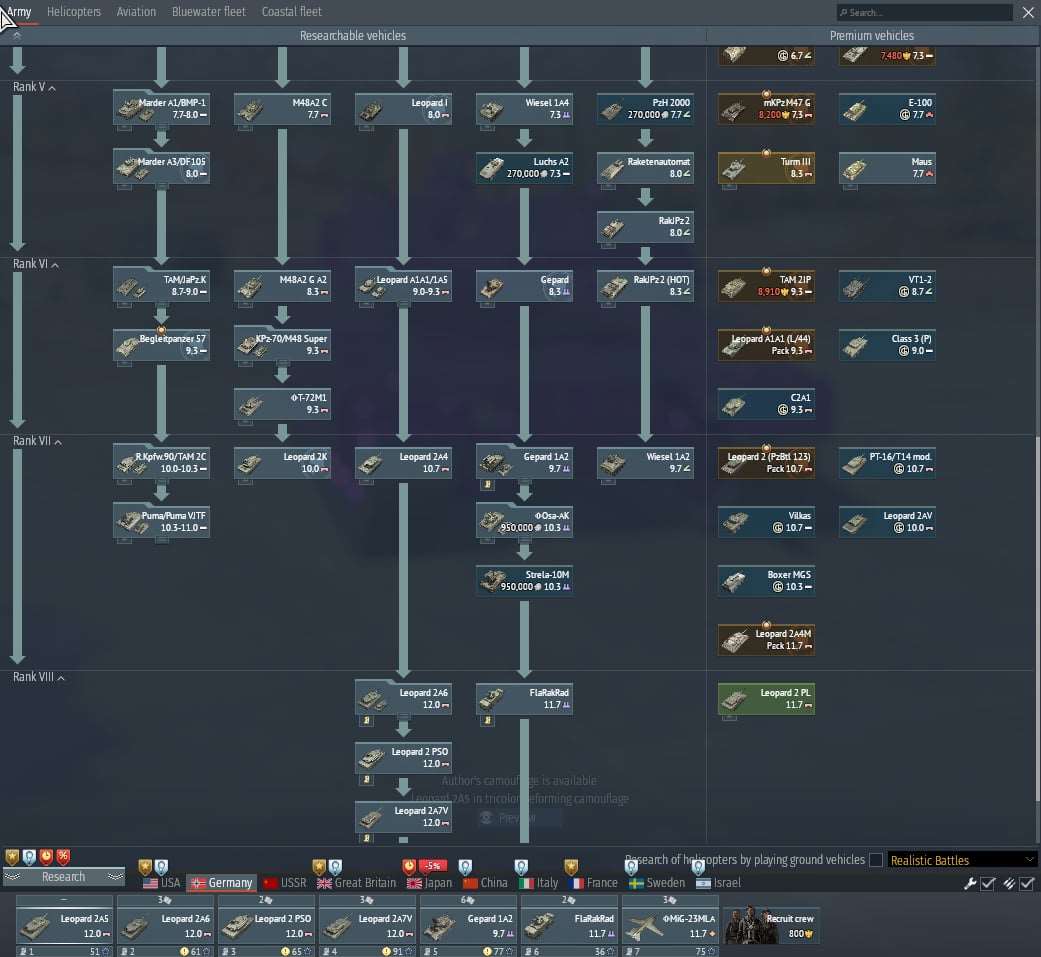Select the Sweden nation tab

click(x=657, y=883)
